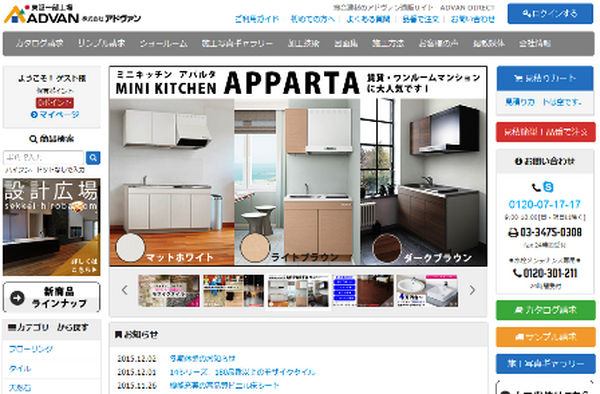
Task: Open the お問い合わせ link in header
Action: 473,19
